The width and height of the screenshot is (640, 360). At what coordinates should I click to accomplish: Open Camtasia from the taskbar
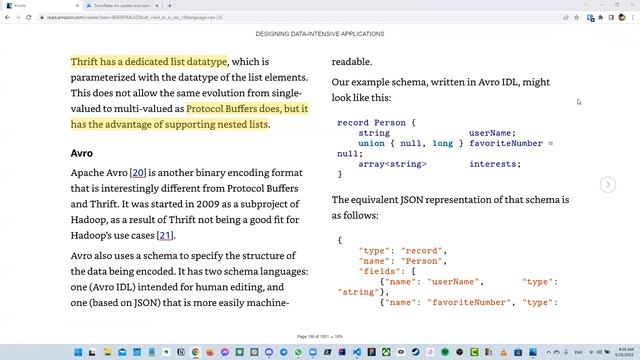pyautogui.click(x=474, y=352)
